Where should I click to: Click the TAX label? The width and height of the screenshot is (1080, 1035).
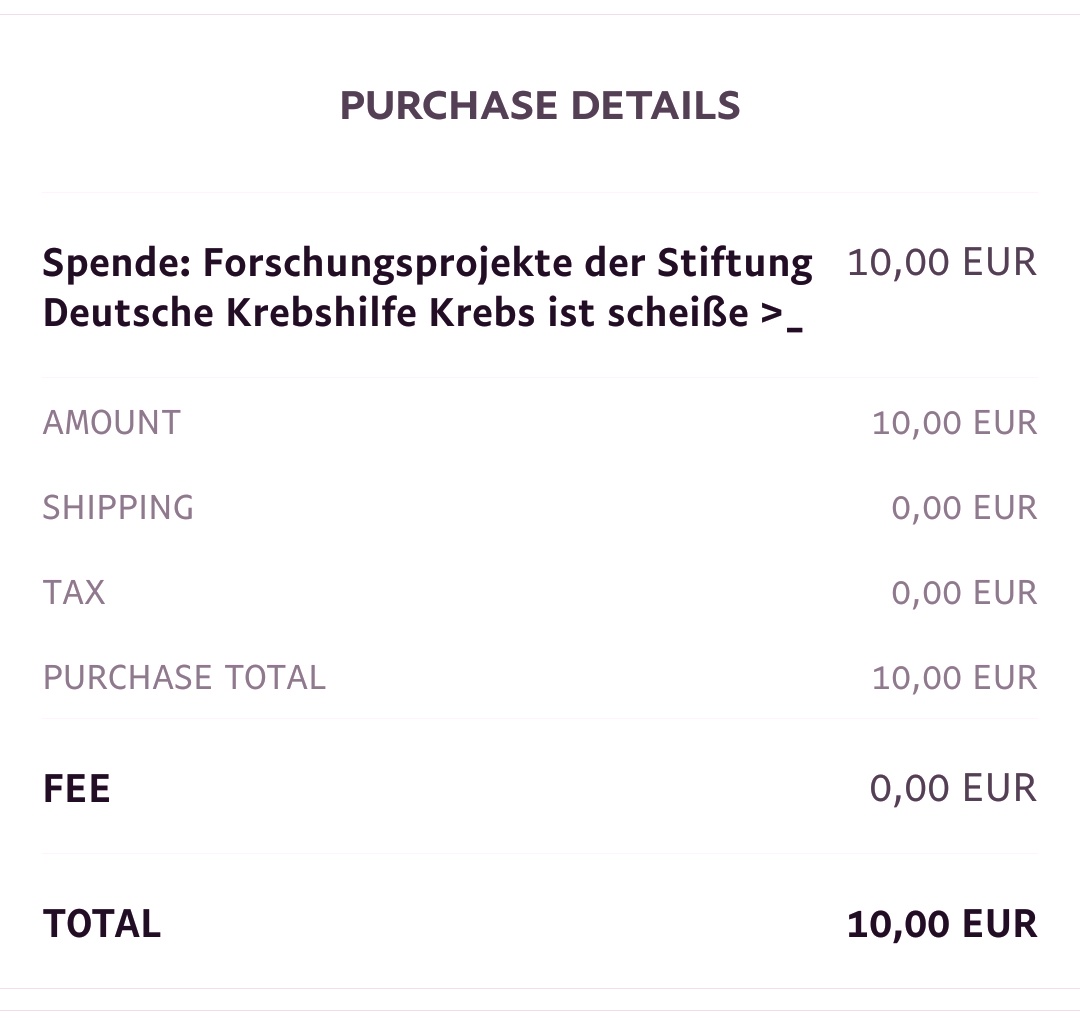(74, 593)
